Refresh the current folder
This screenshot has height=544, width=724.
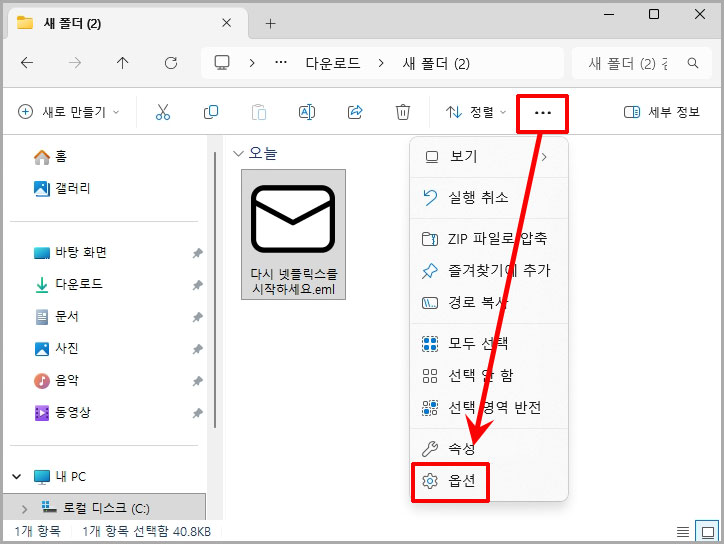click(x=171, y=63)
